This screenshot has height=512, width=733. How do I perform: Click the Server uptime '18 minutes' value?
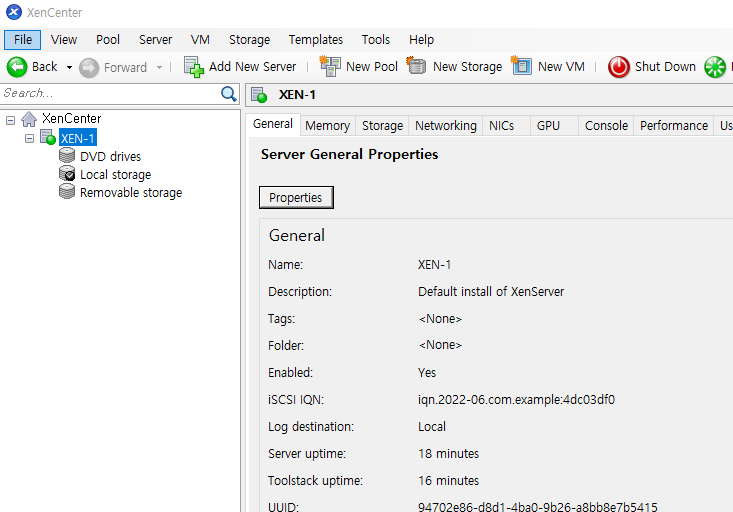coord(448,454)
